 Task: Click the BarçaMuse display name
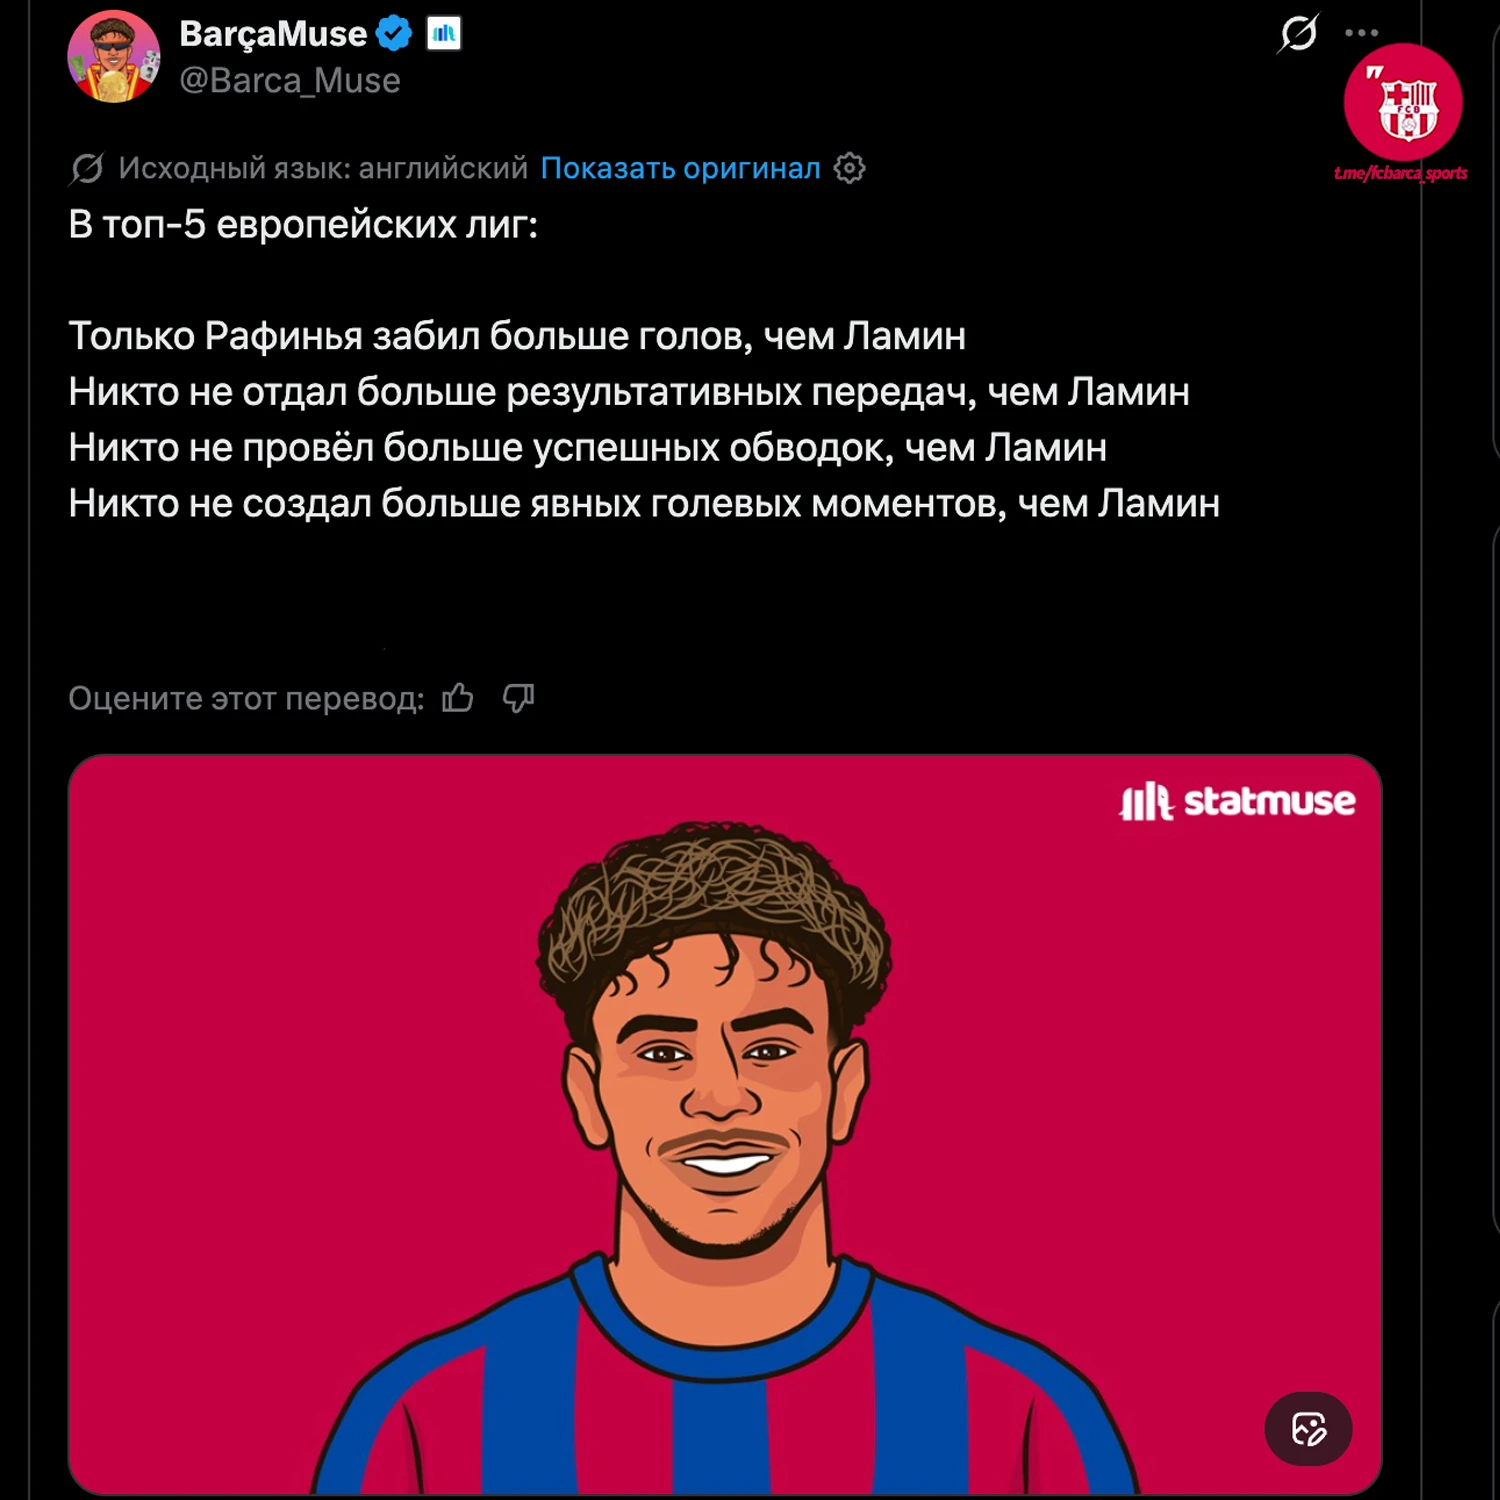tap(273, 34)
